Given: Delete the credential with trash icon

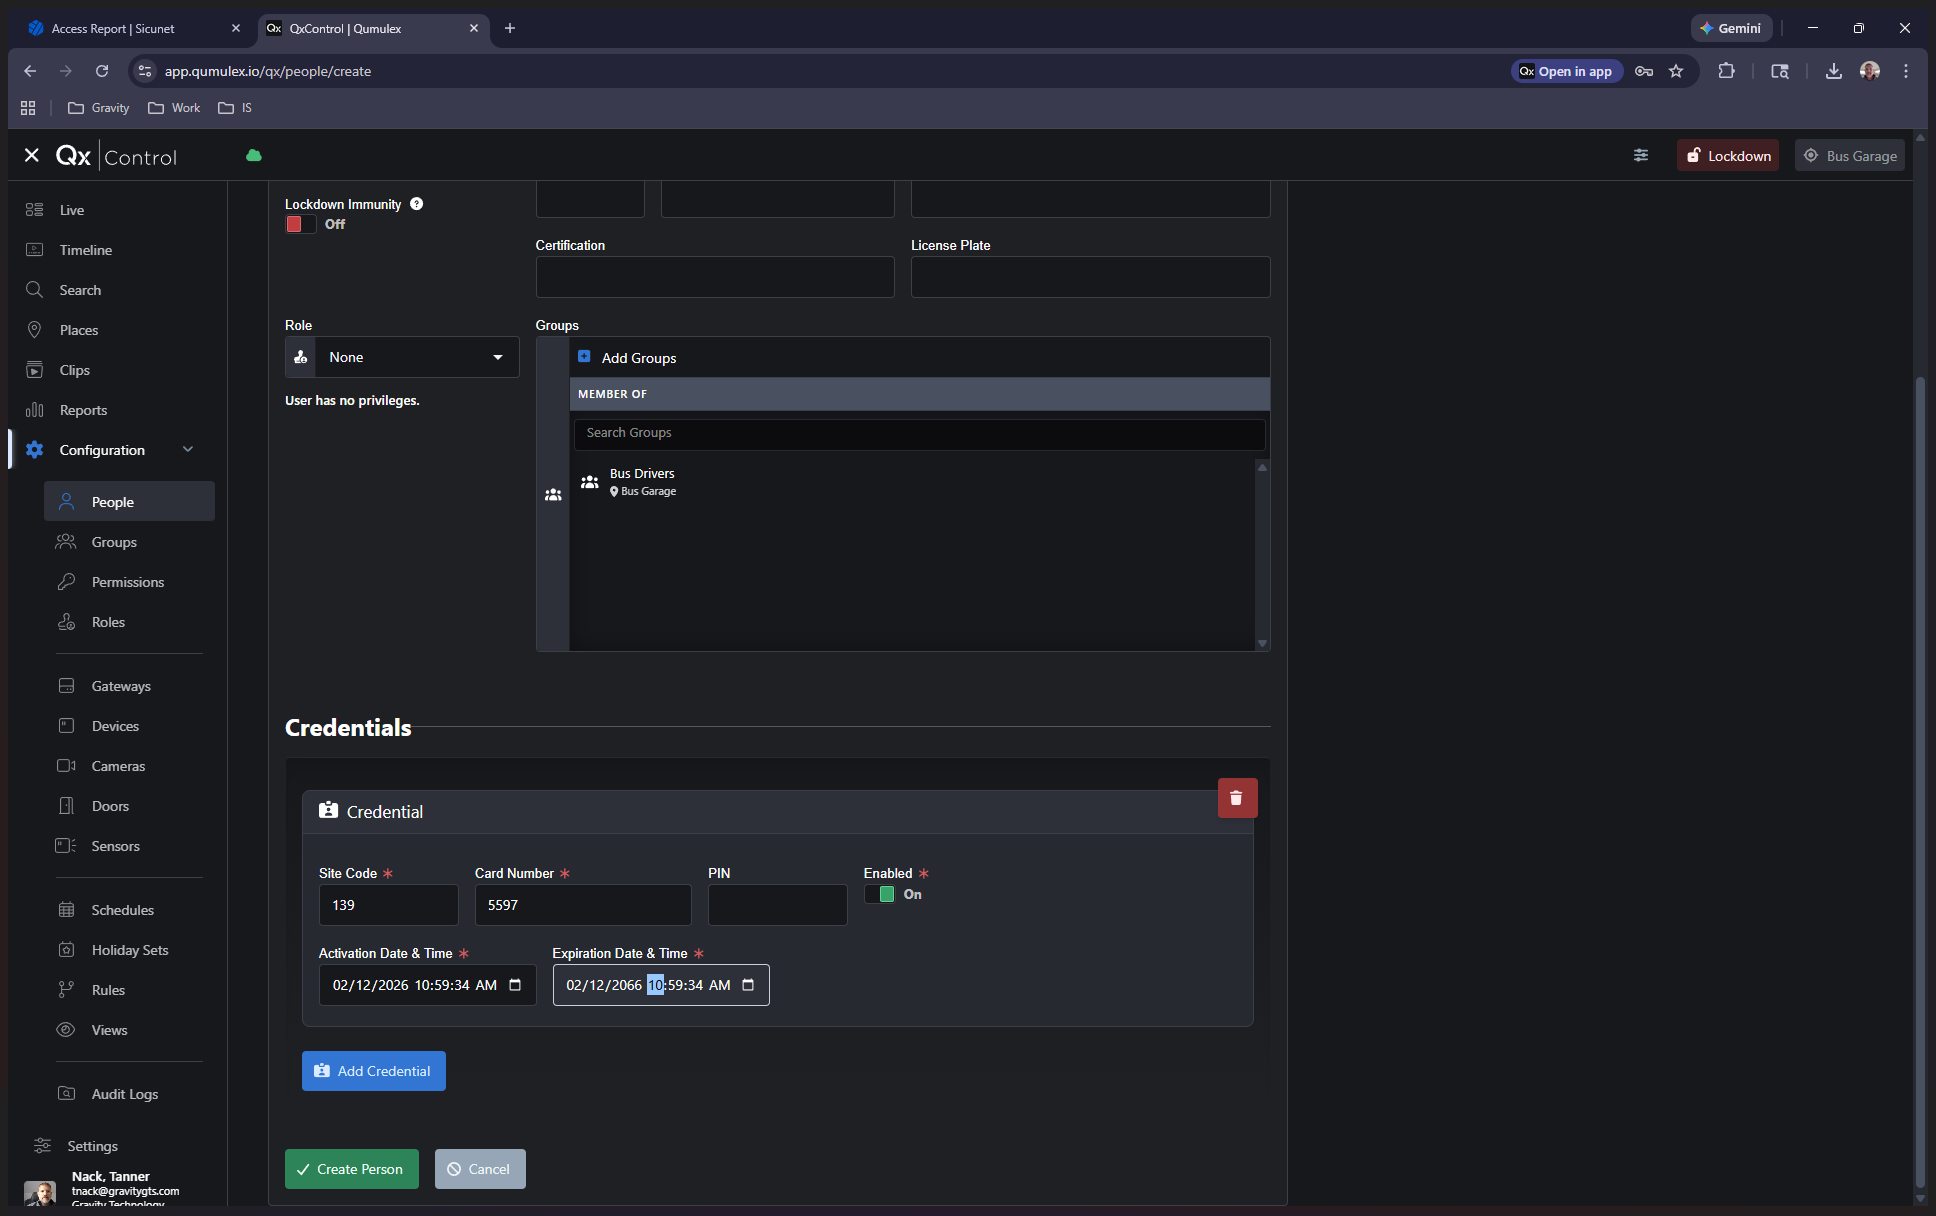Looking at the screenshot, I should [1237, 798].
